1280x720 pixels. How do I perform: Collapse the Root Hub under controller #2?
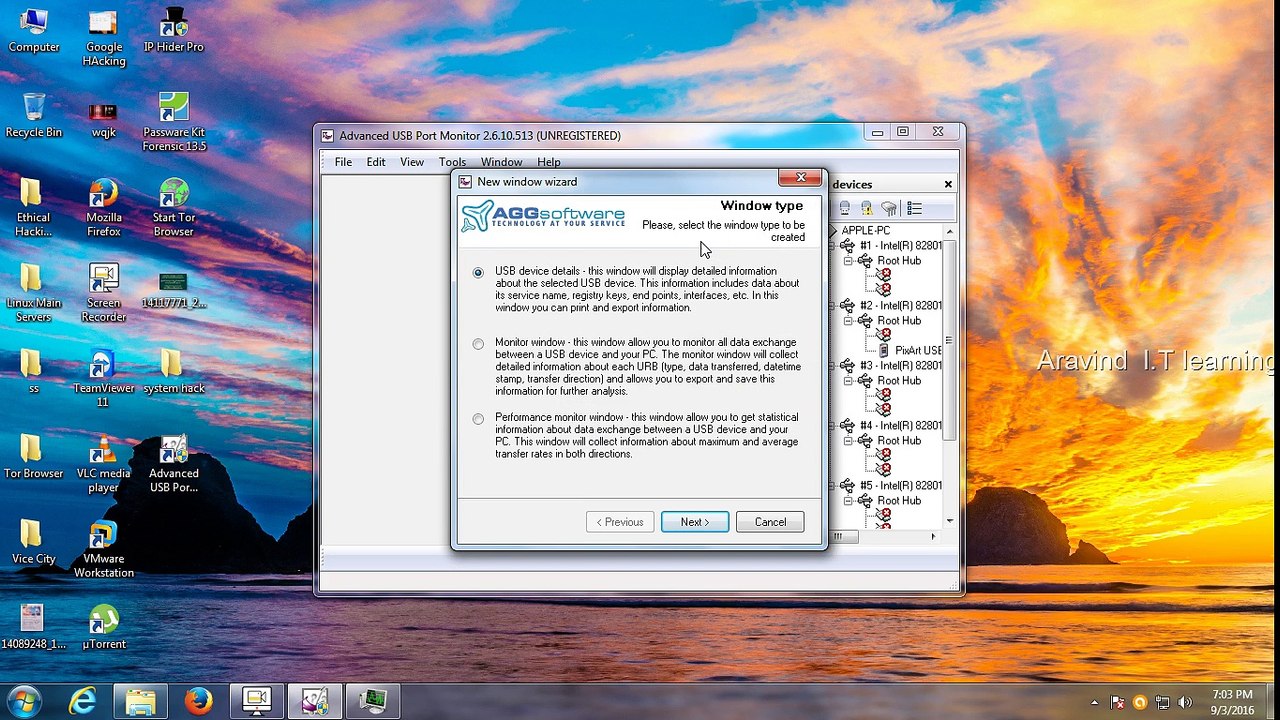(x=848, y=321)
